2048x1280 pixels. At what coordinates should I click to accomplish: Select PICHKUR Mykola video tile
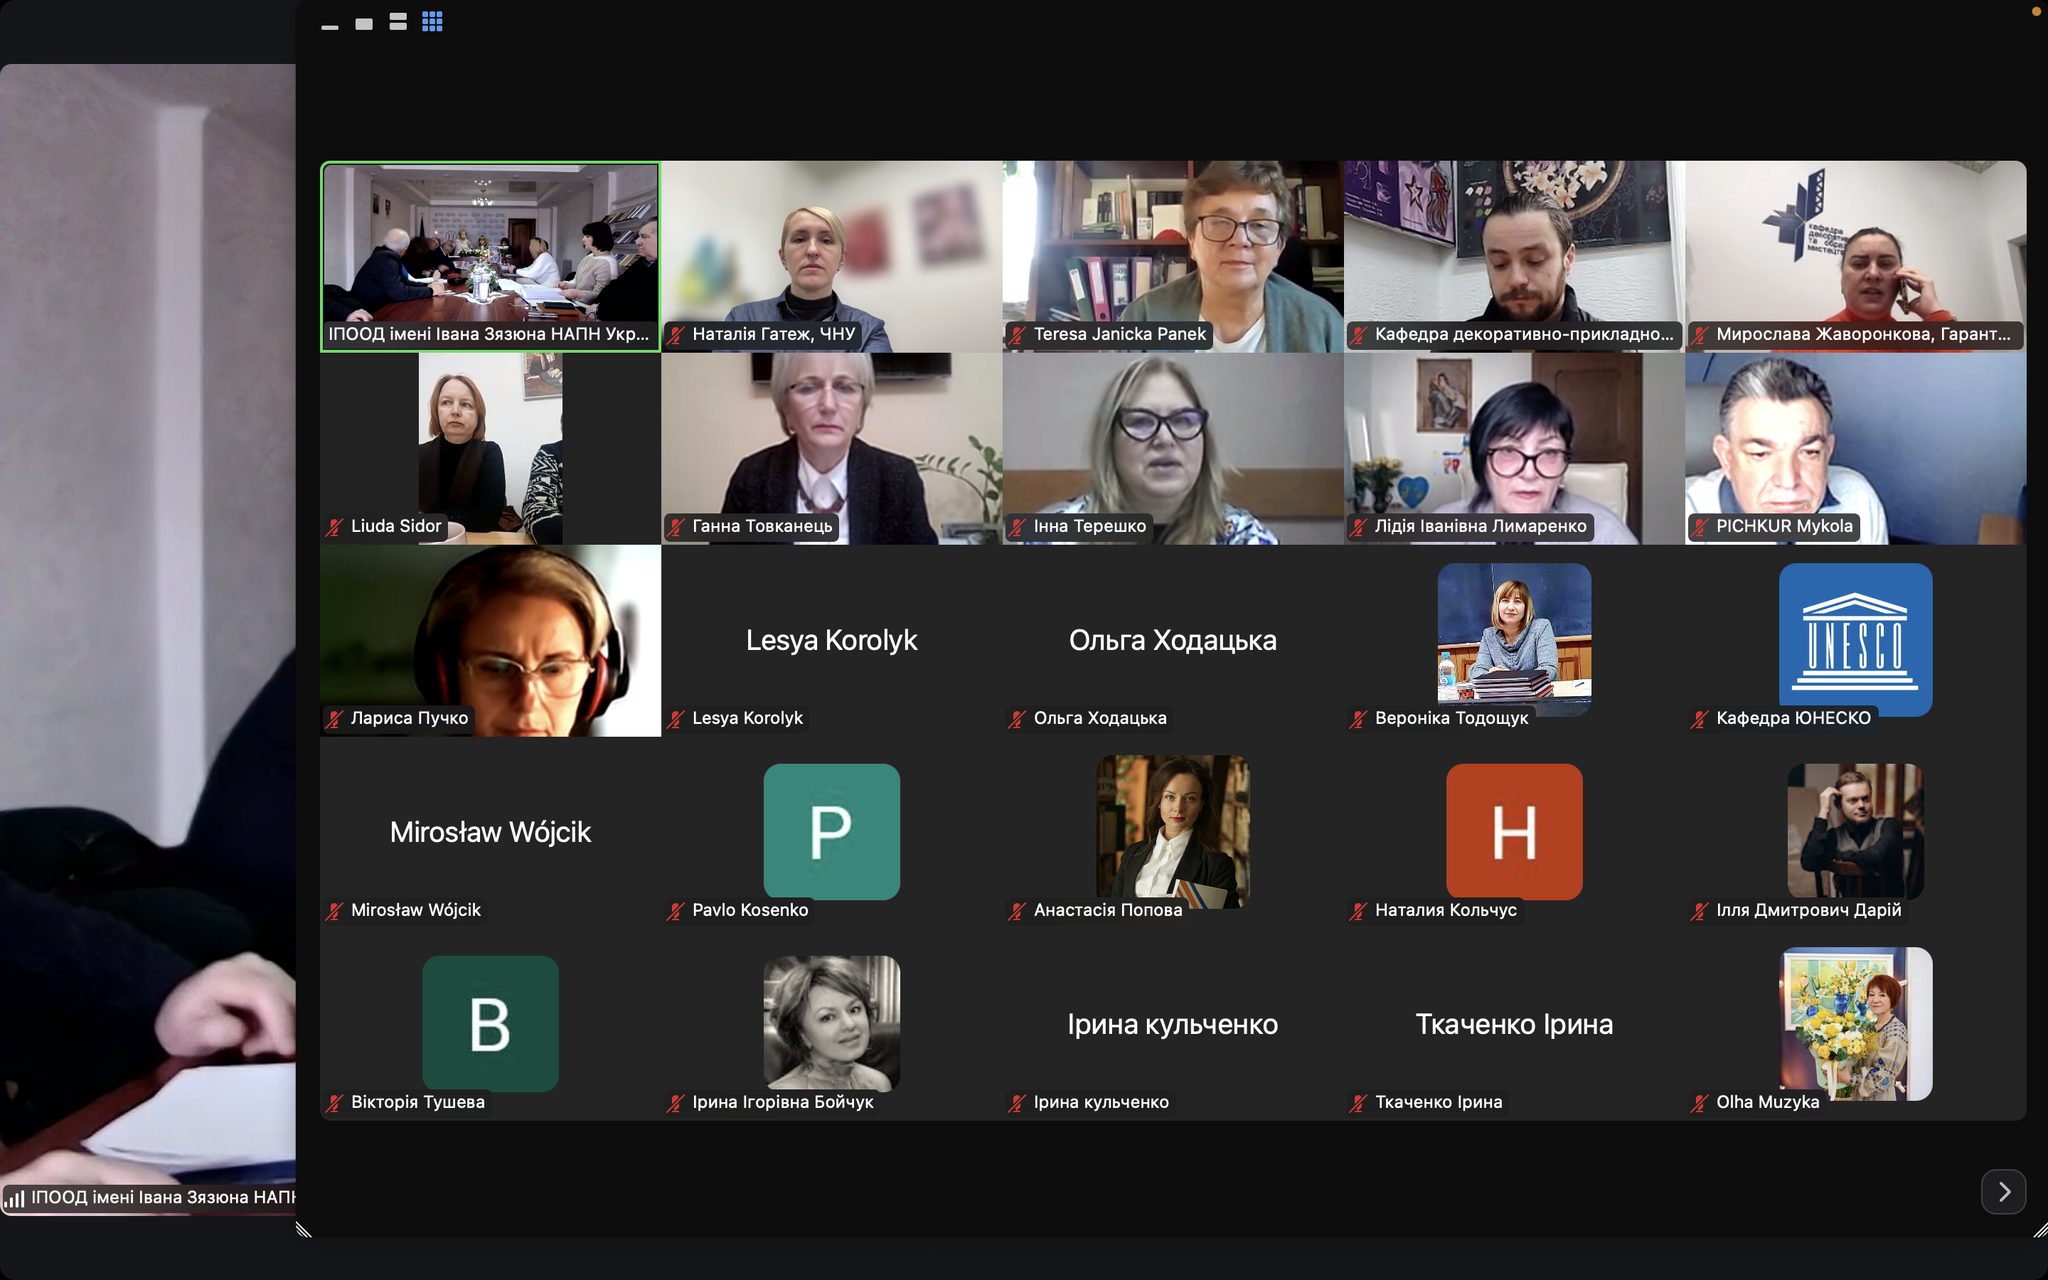(x=1856, y=449)
